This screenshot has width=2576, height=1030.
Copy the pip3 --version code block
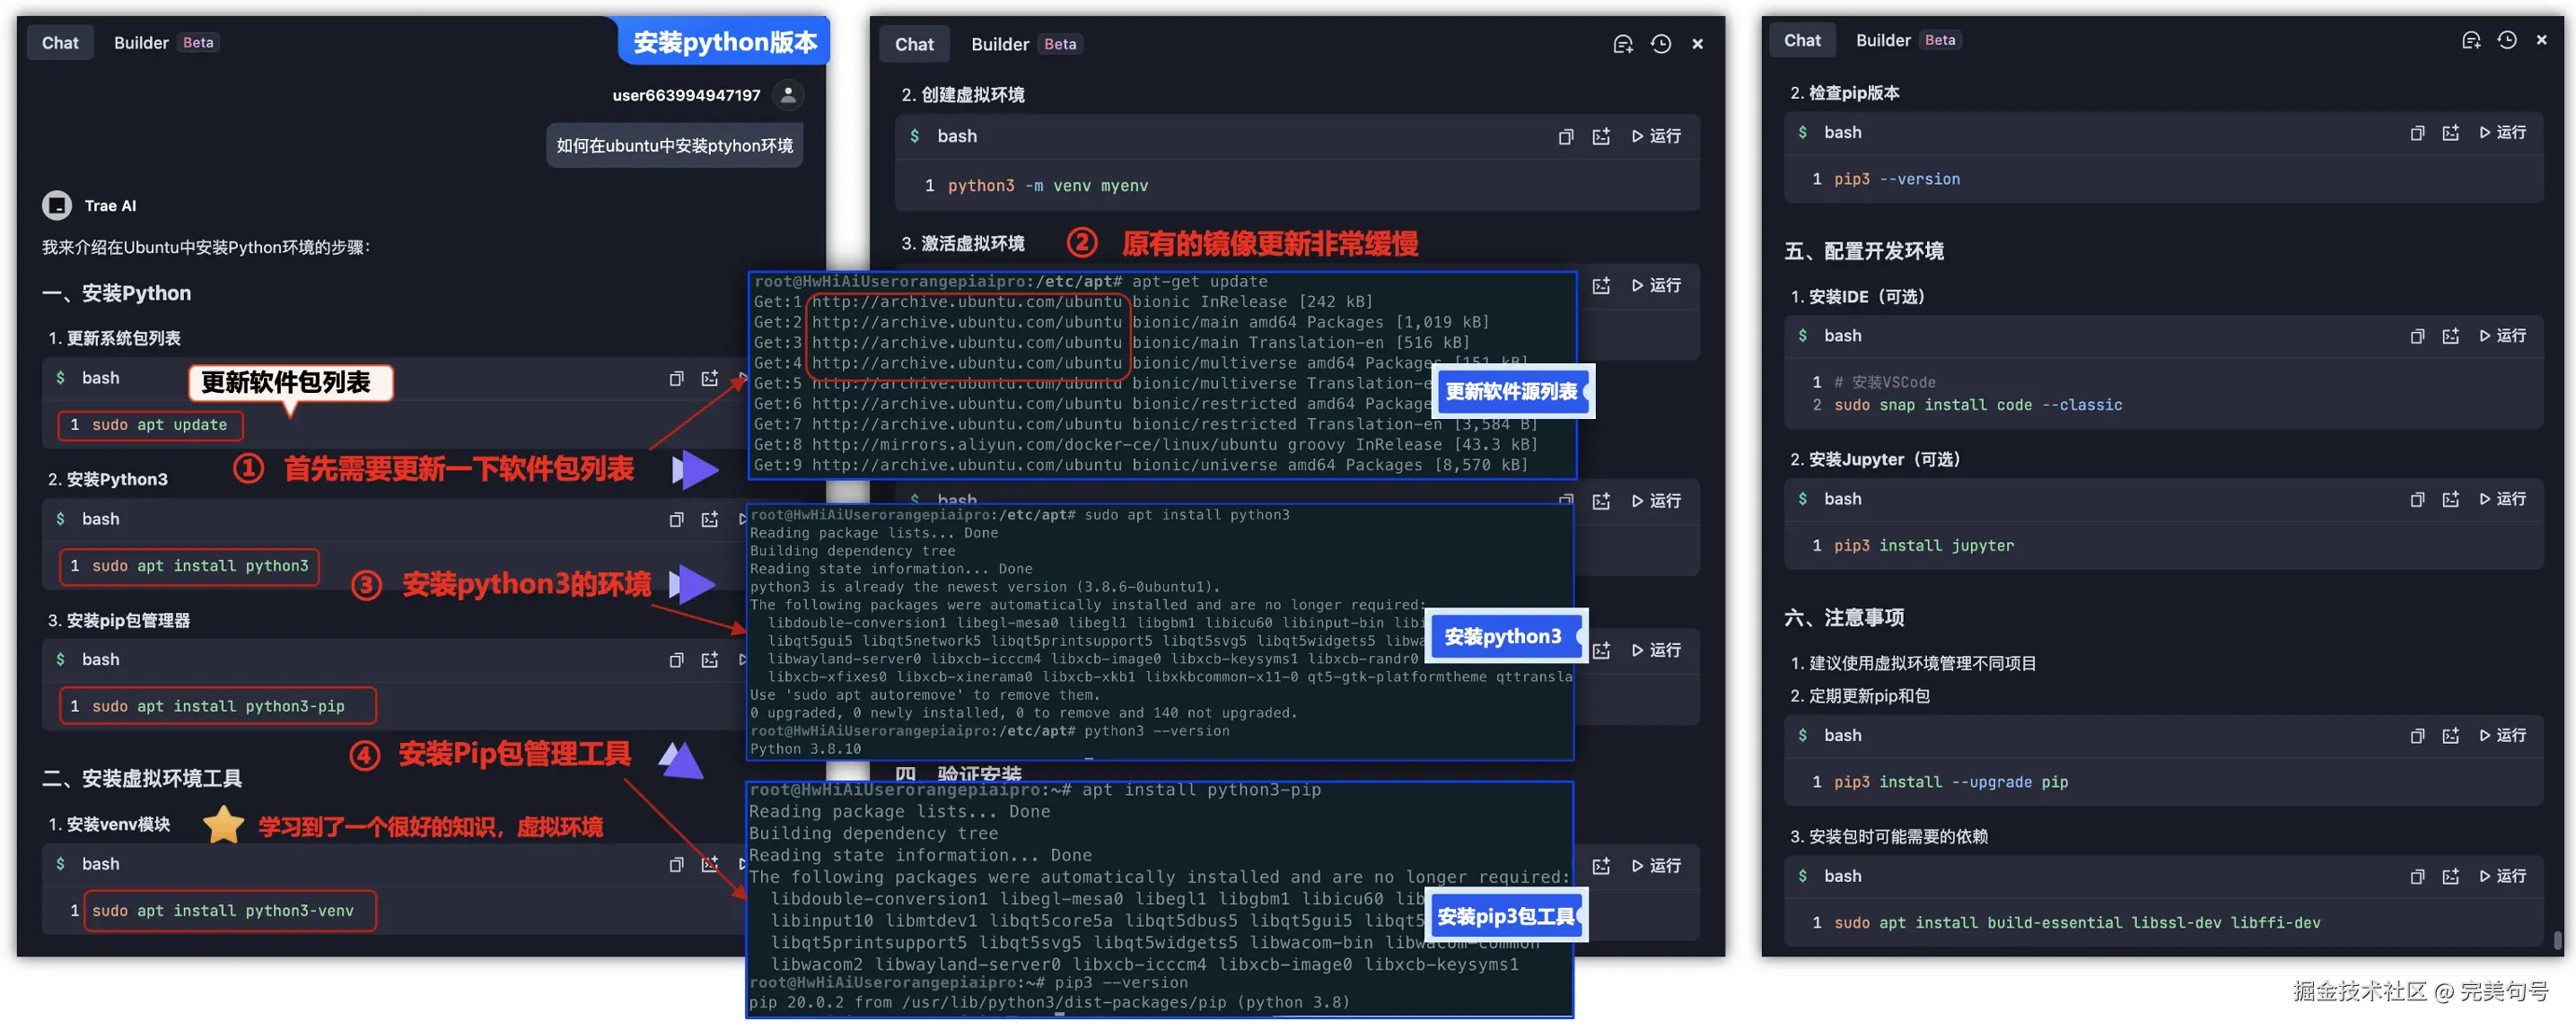tap(2416, 133)
